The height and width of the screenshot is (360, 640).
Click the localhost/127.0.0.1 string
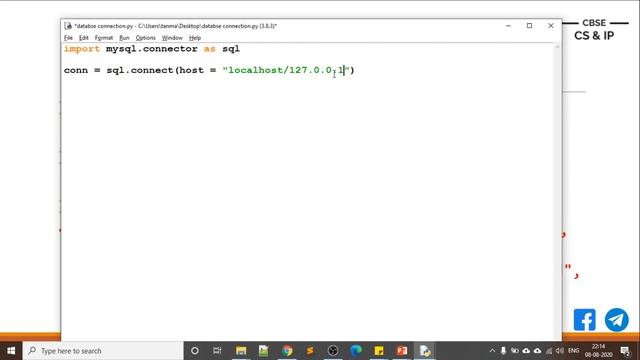286,70
